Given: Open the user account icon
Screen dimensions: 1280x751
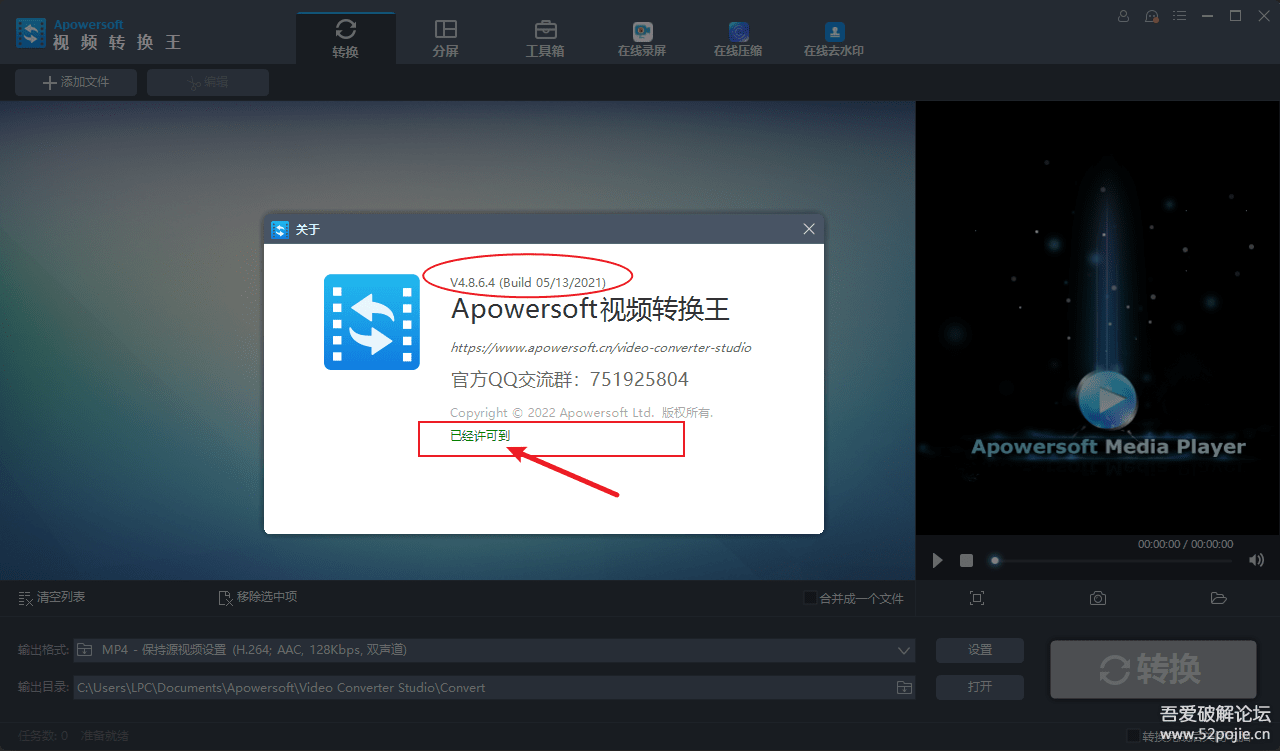Looking at the screenshot, I should pyautogui.click(x=1124, y=16).
